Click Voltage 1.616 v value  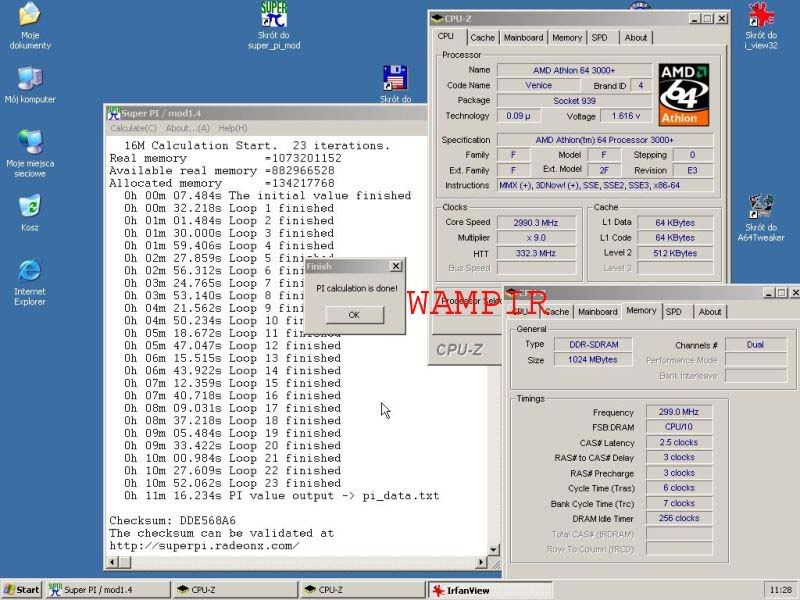click(626, 116)
